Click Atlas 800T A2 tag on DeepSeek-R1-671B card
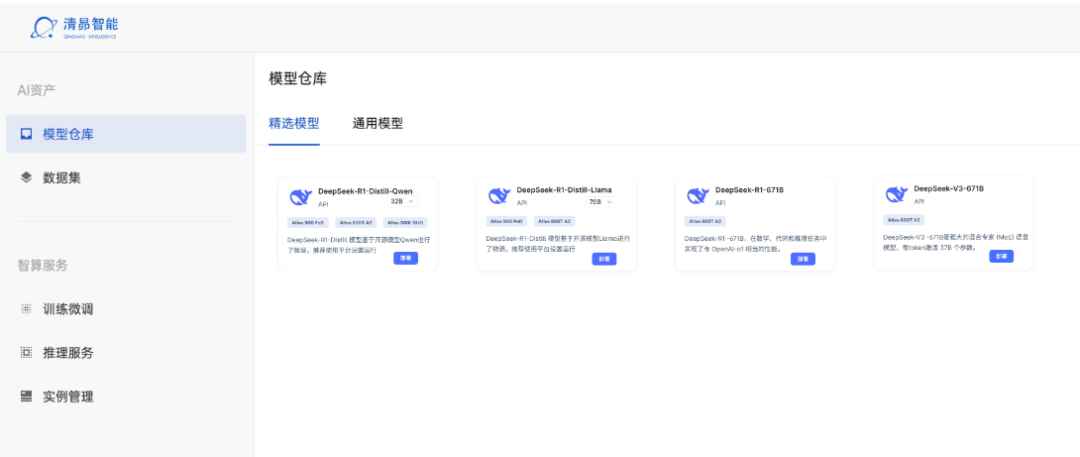Image resolution: width=1080 pixels, height=457 pixels. pos(705,221)
